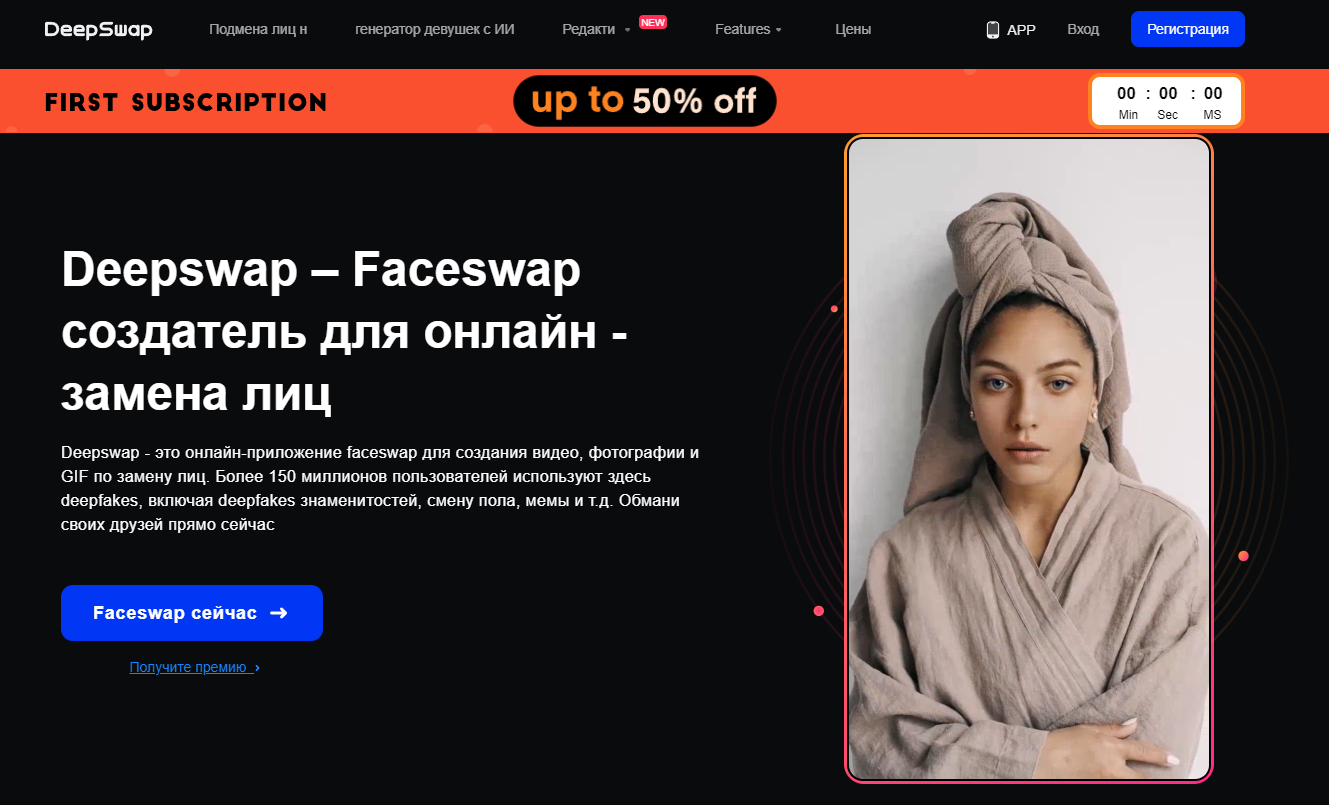Click the Вход login link

click(x=1083, y=30)
